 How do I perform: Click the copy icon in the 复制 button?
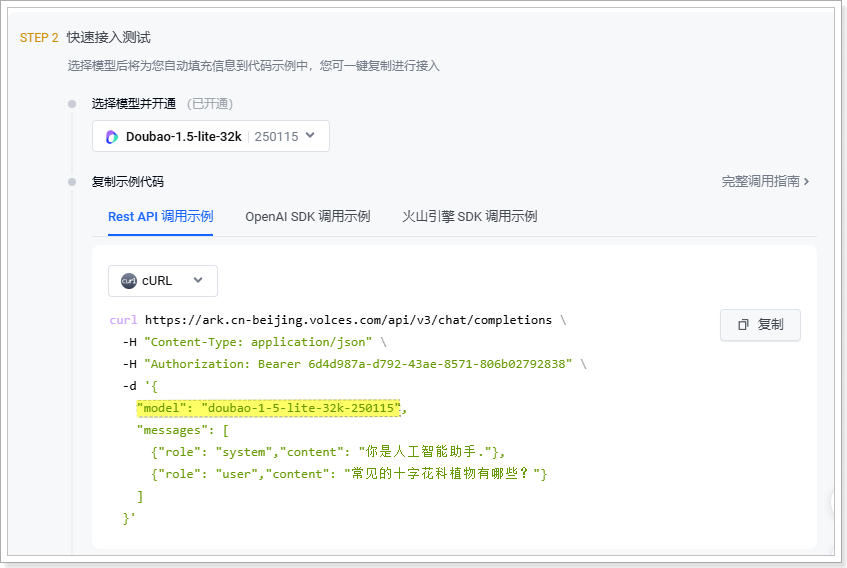tap(743, 324)
